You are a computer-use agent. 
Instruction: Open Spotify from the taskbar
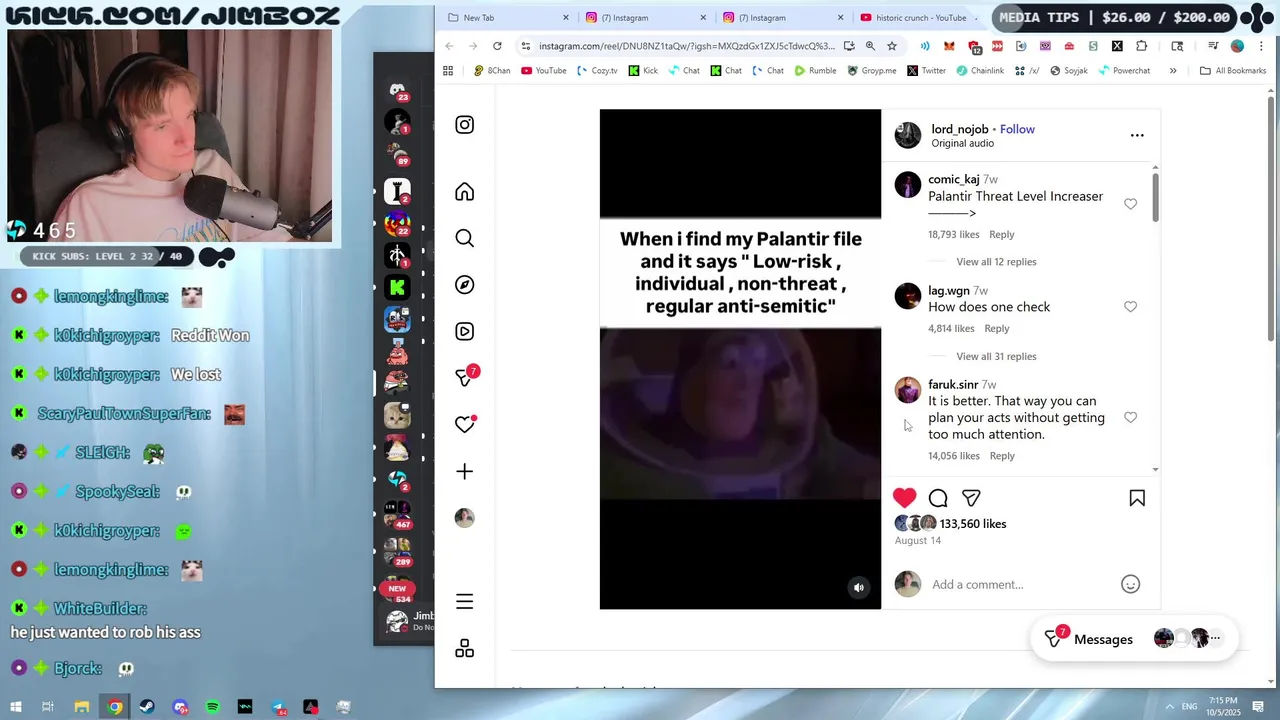click(213, 707)
